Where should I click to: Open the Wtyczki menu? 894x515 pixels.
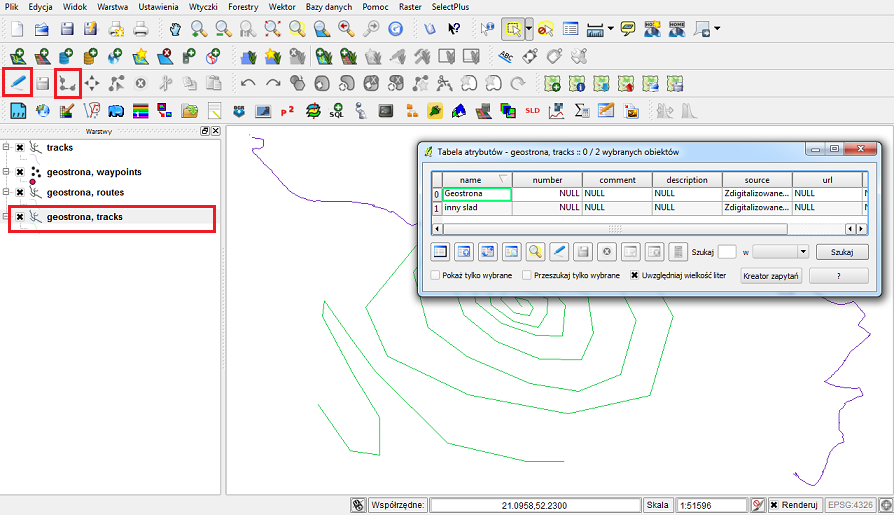pos(202,7)
